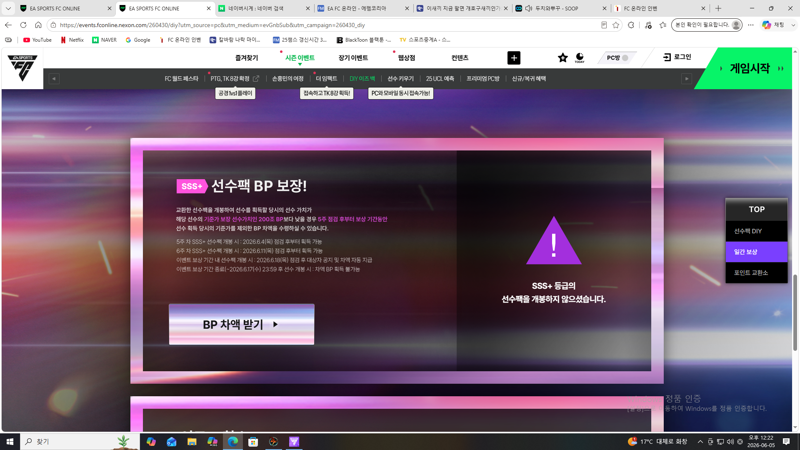Jump to 일간 보상 section
Viewport: 800px width, 450px height.
click(x=757, y=252)
